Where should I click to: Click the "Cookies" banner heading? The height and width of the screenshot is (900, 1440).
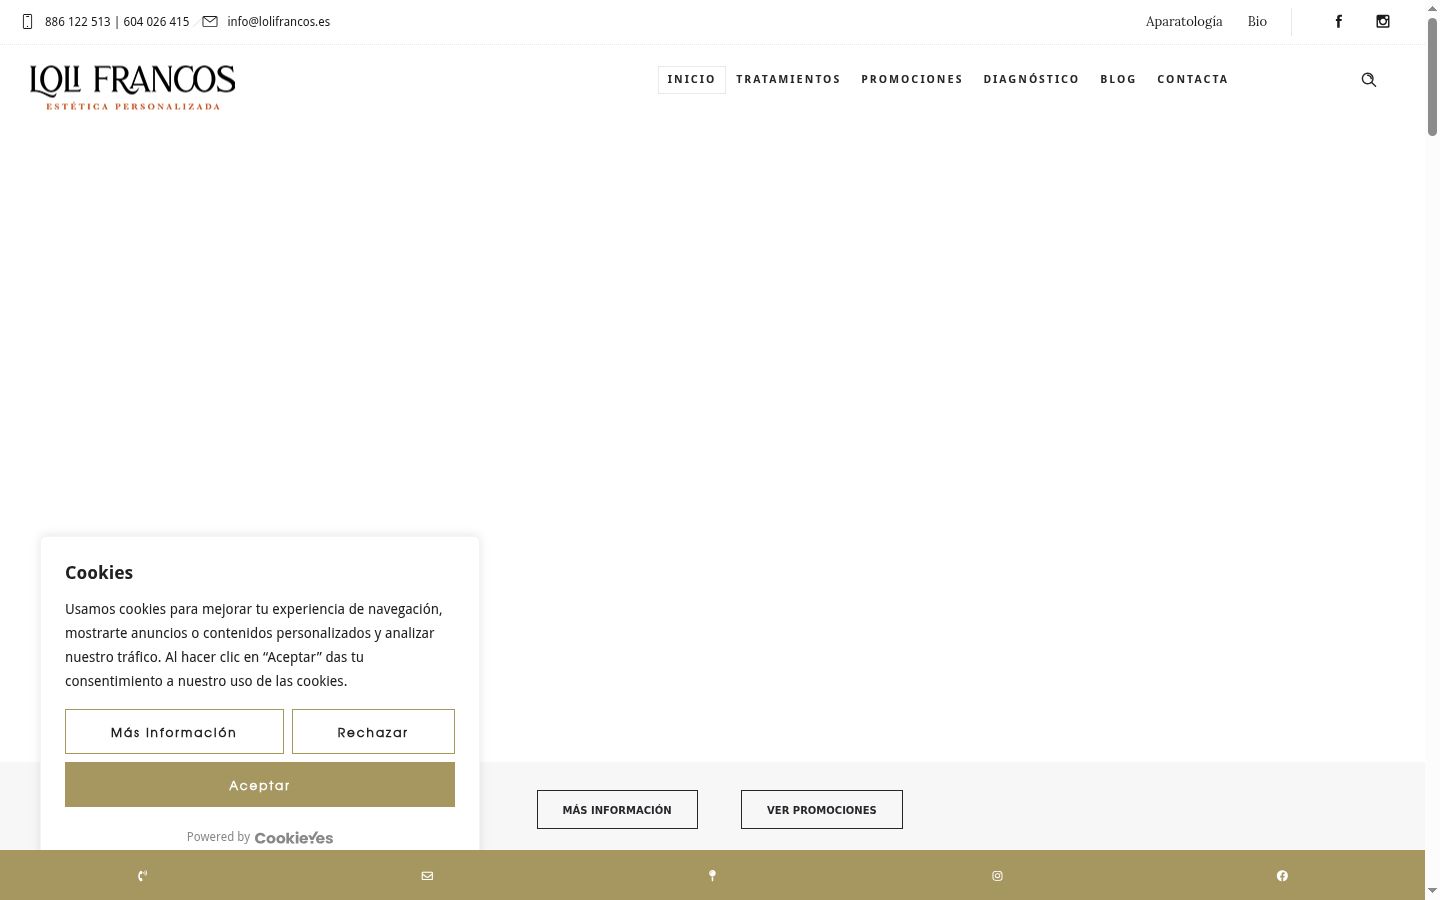pyautogui.click(x=99, y=573)
